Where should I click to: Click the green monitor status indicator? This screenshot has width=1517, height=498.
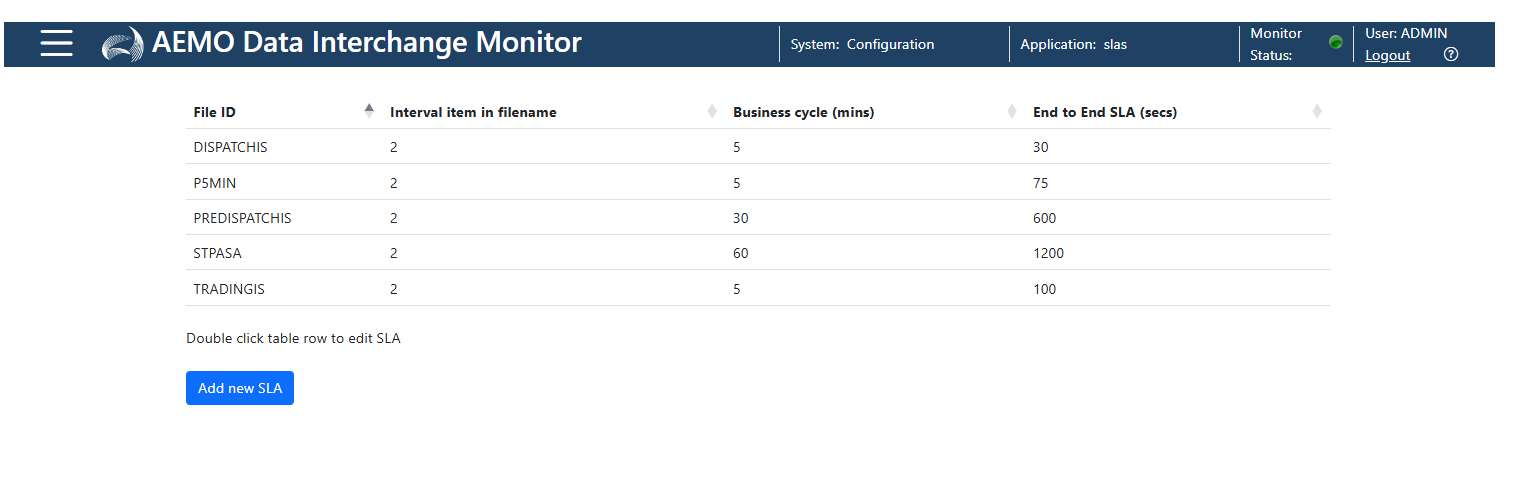tap(1335, 42)
